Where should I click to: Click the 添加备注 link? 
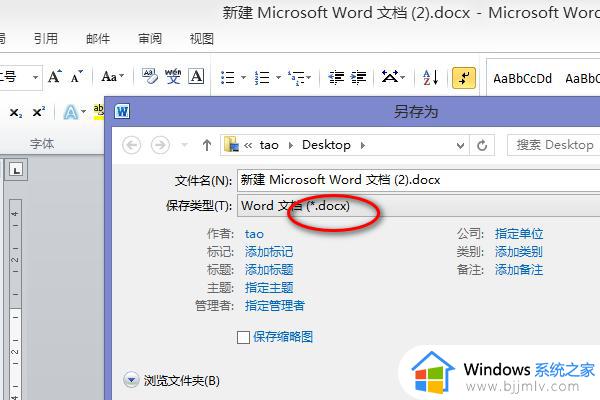coord(518,270)
